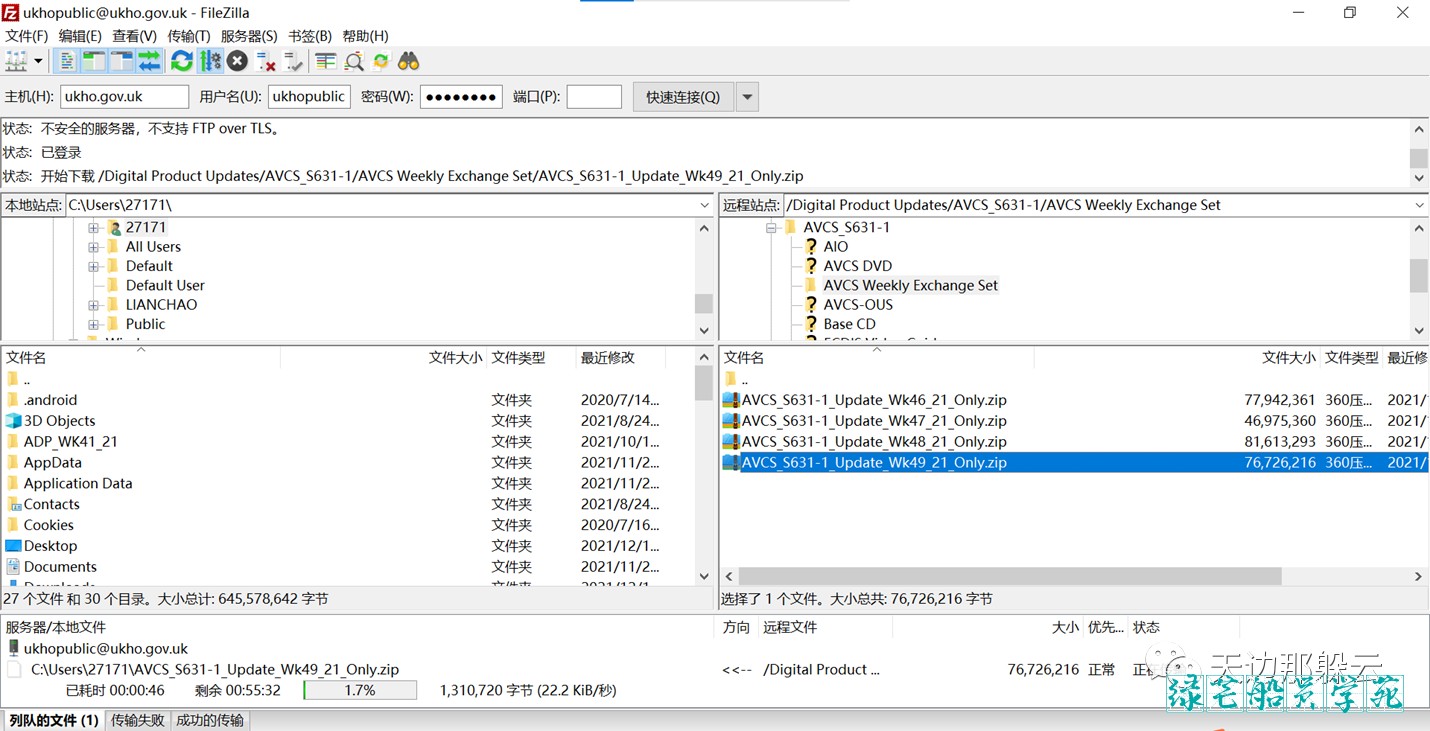
Task: Open the 编辑(E) menu
Action: 80,36
